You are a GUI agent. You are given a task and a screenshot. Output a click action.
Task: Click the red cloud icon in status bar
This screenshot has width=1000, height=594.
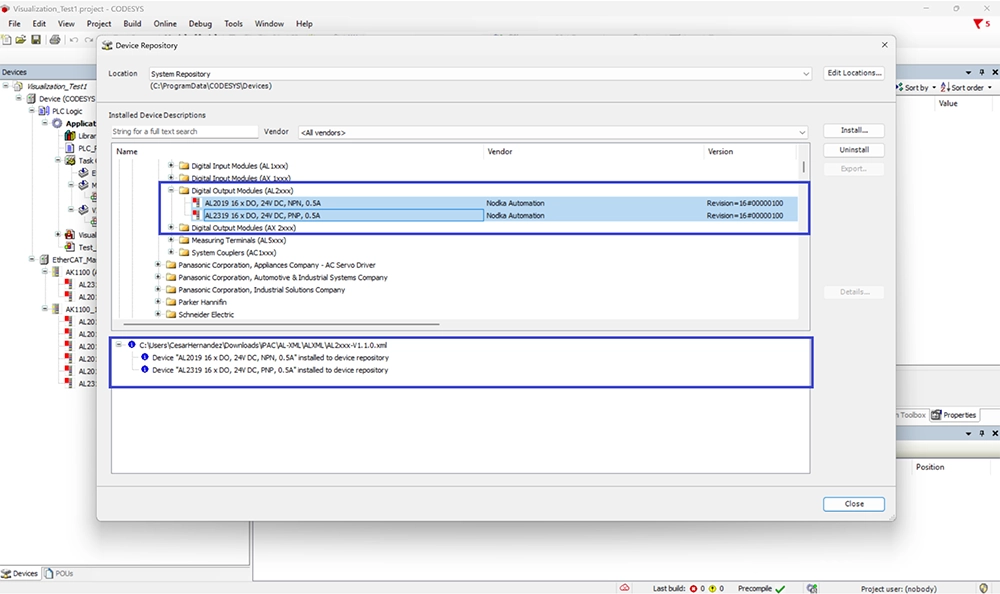tap(624, 588)
